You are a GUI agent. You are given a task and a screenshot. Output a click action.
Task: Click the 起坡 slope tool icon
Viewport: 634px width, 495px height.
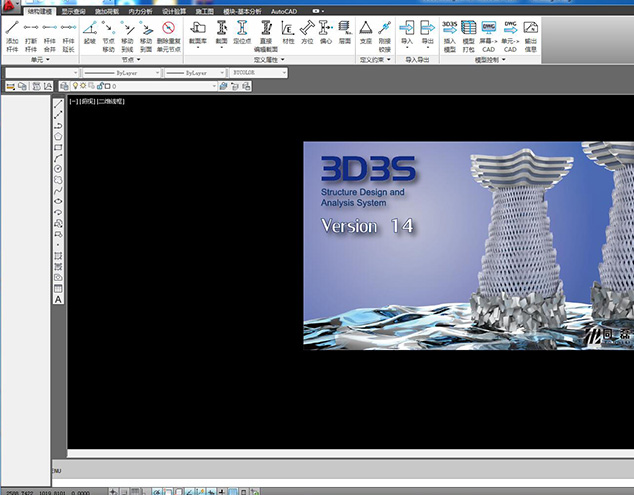[x=90, y=33]
